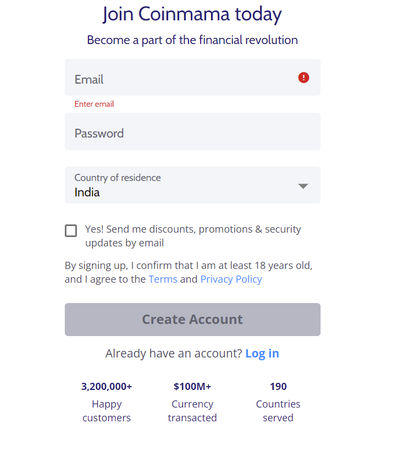
Task: Open the Privacy Policy link
Action: pyautogui.click(x=231, y=279)
